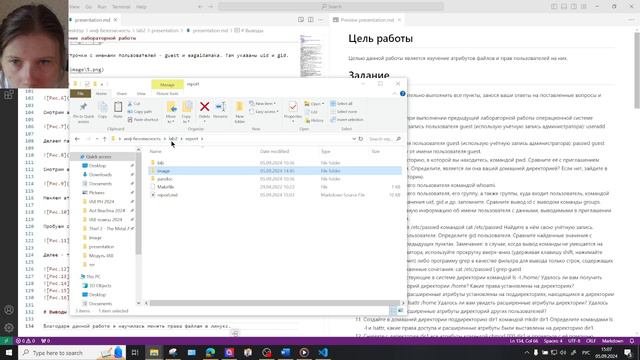Click the Explorer Back arrow
The width and height of the screenshot is (640, 360).
[77, 139]
